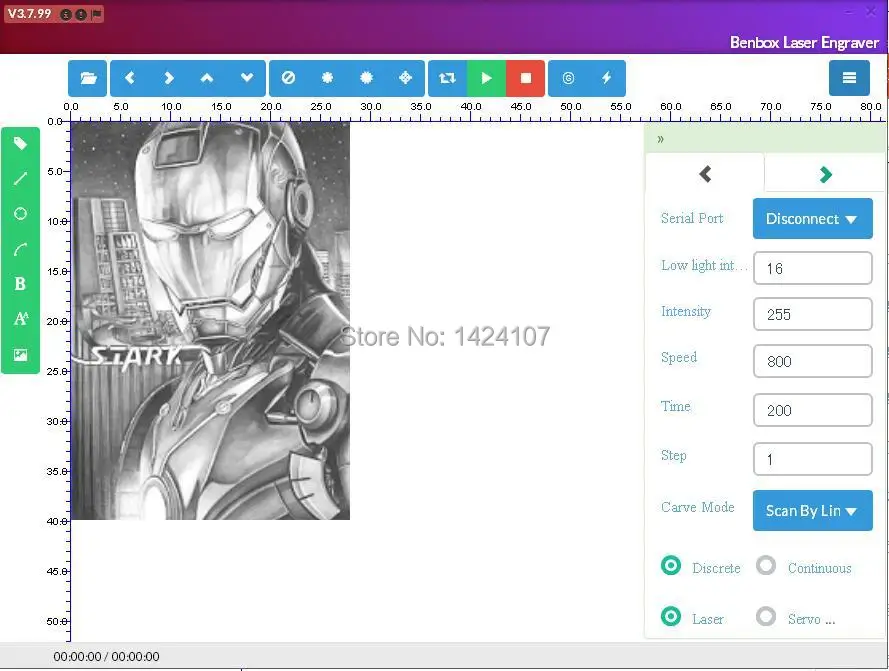Collapse the settings panel with » chevron
889x671 pixels.
[x=661, y=140]
